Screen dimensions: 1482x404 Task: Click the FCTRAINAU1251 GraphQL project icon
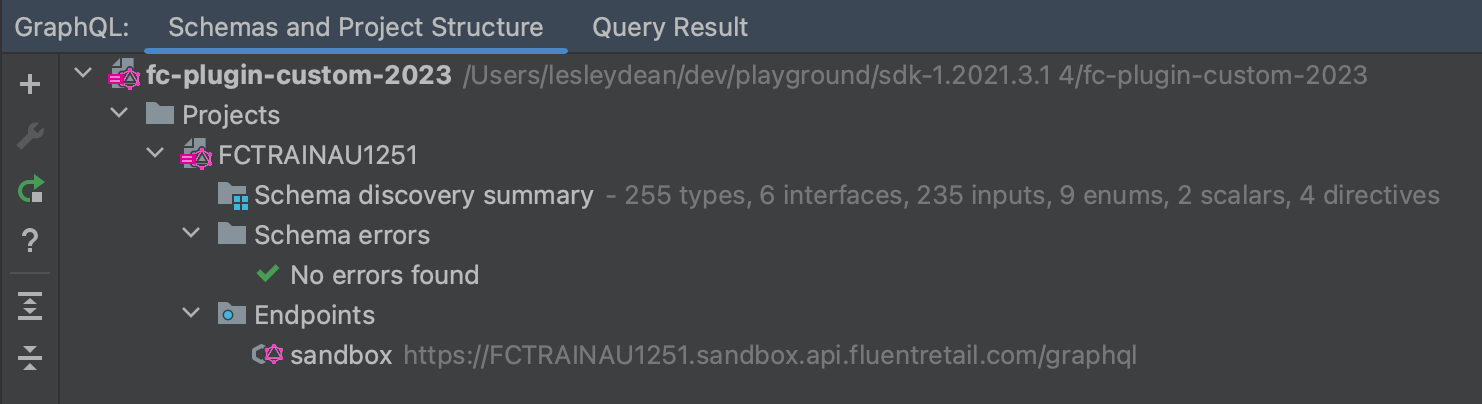click(196, 156)
